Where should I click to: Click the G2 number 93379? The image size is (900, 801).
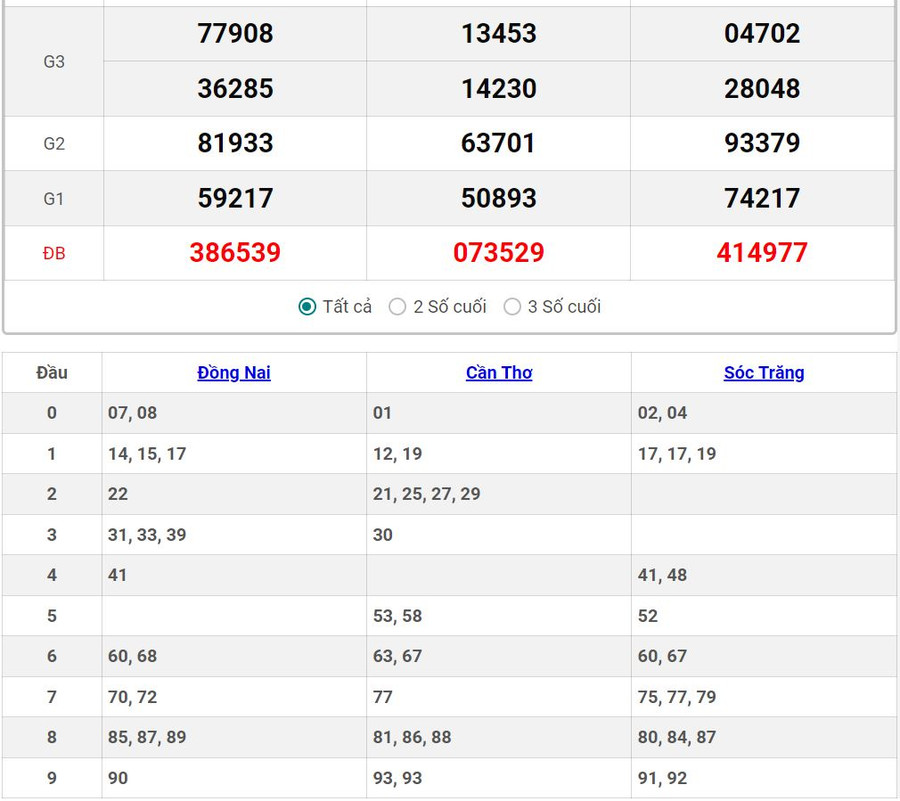click(x=762, y=143)
